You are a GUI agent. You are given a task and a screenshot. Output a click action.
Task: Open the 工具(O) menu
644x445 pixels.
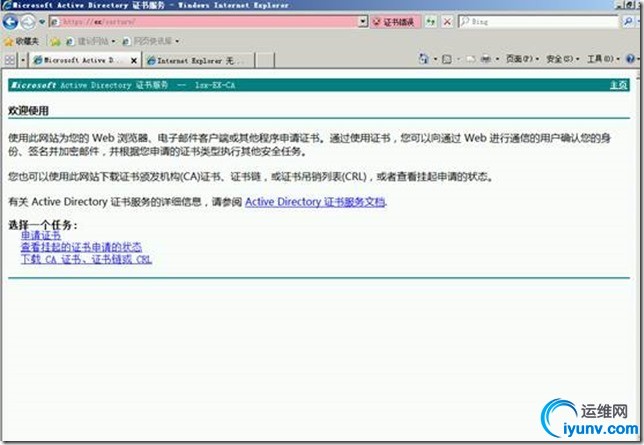tap(603, 59)
